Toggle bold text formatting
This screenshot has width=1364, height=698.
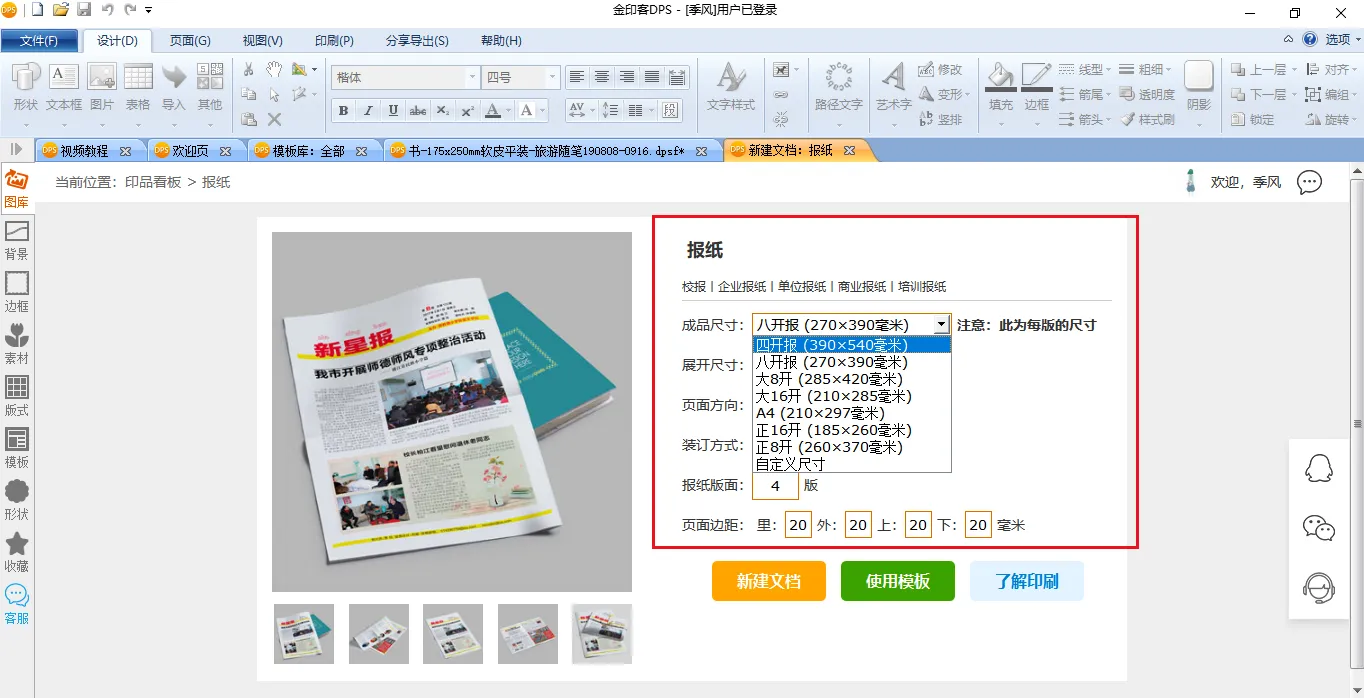click(343, 111)
